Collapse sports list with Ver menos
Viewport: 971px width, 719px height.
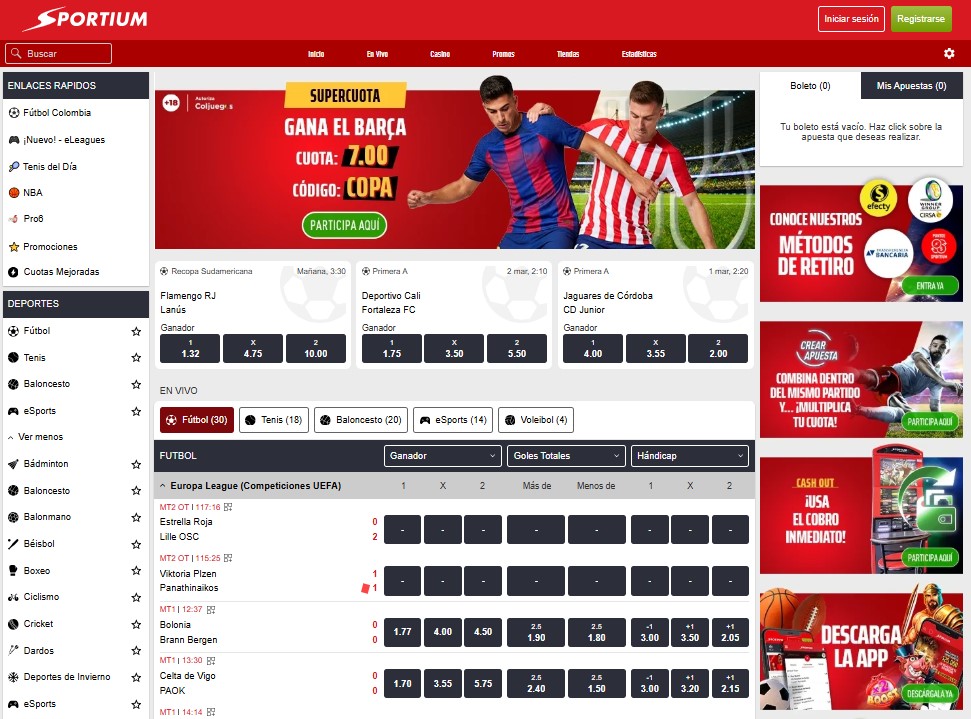pos(35,437)
